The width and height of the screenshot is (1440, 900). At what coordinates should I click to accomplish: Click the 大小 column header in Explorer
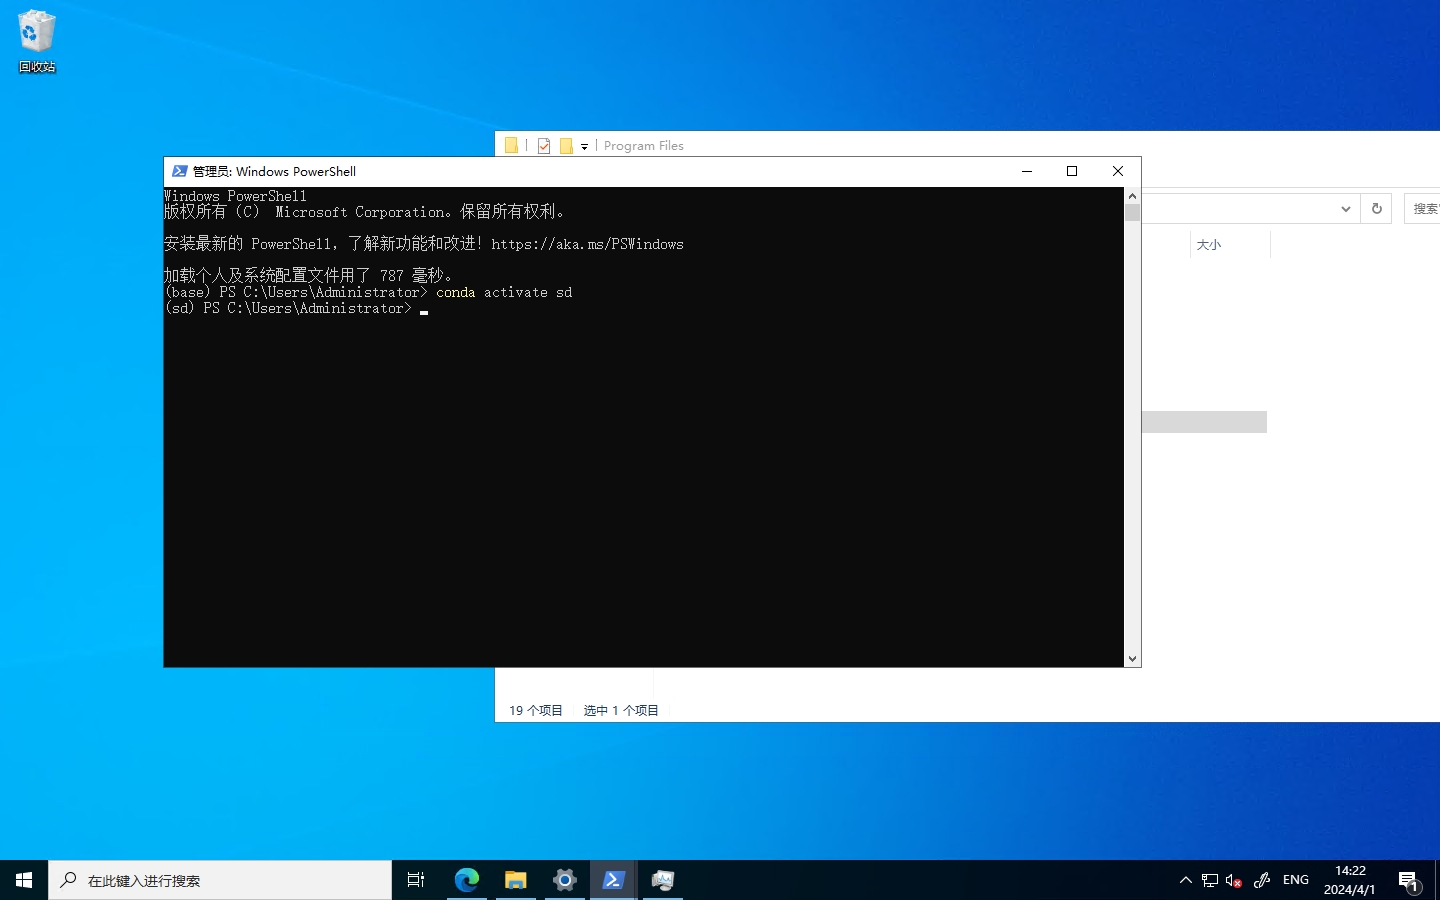click(x=1209, y=245)
